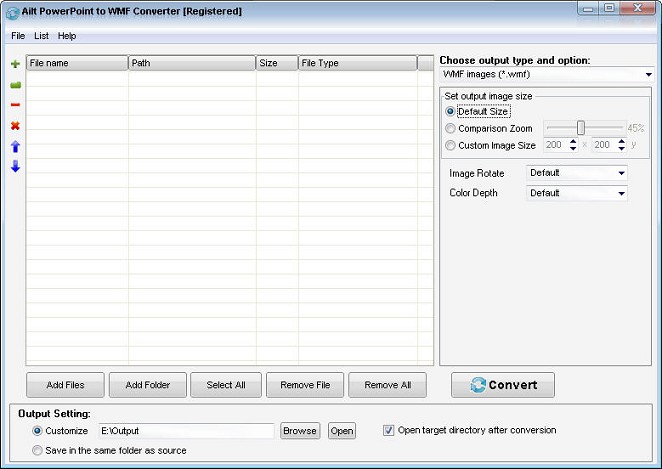Click Browse to choose output folder
The image size is (662, 469).
(x=300, y=431)
